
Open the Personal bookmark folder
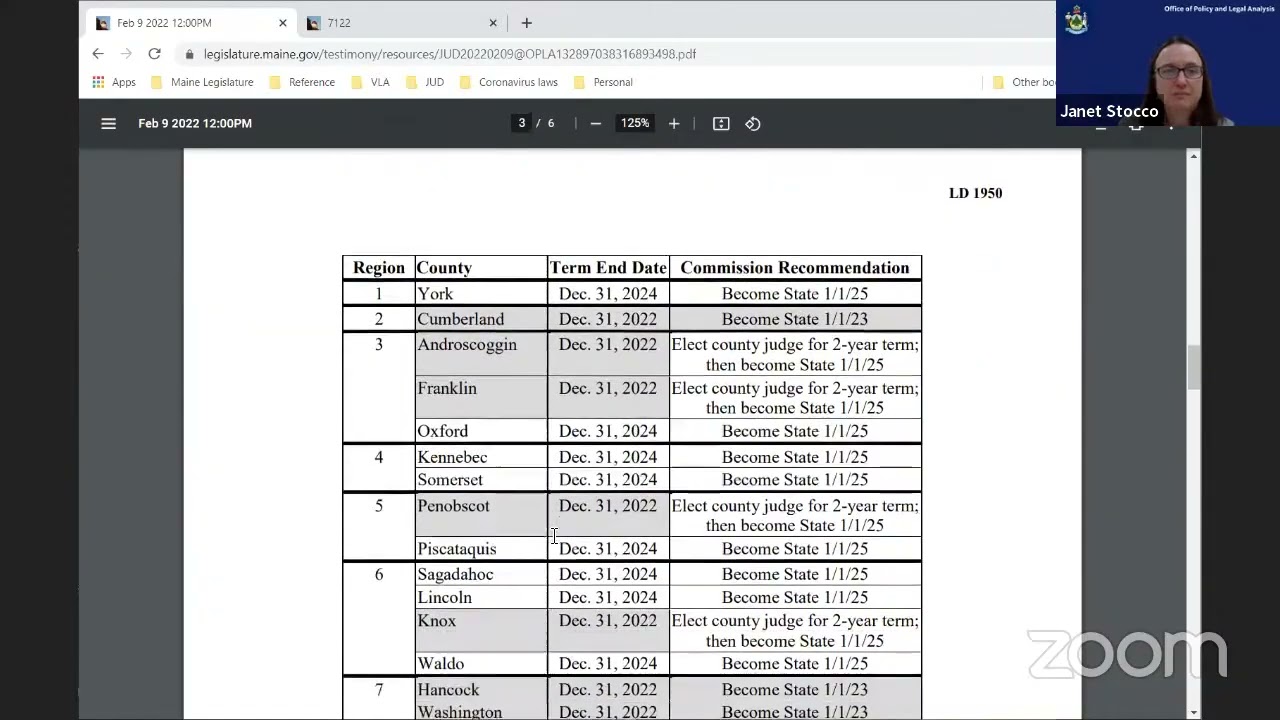(x=603, y=82)
